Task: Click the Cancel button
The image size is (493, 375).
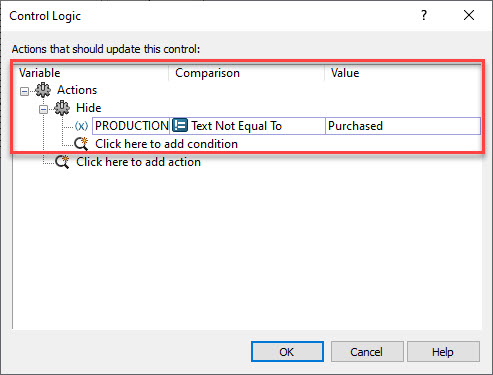Action: (x=367, y=351)
